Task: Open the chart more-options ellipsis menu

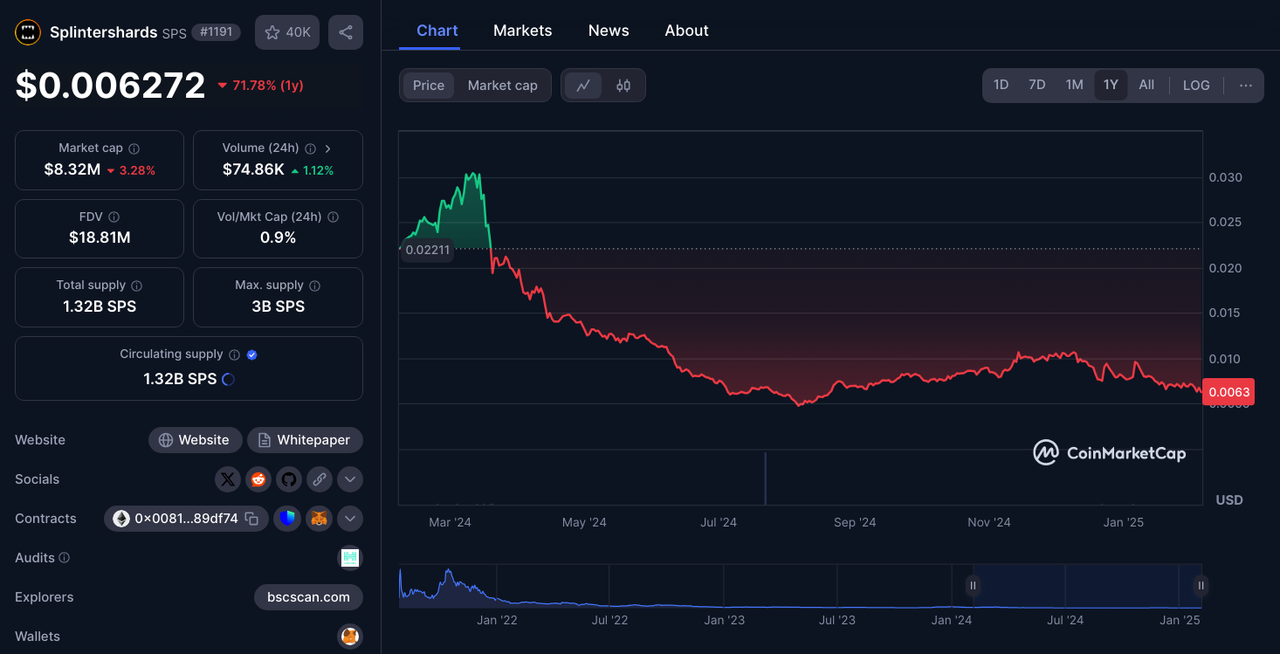Action: [x=1246, y=85]
